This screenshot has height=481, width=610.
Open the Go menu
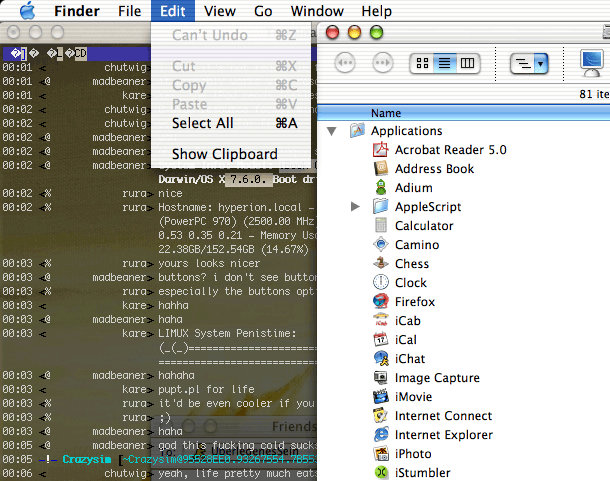tap(263, 11)
